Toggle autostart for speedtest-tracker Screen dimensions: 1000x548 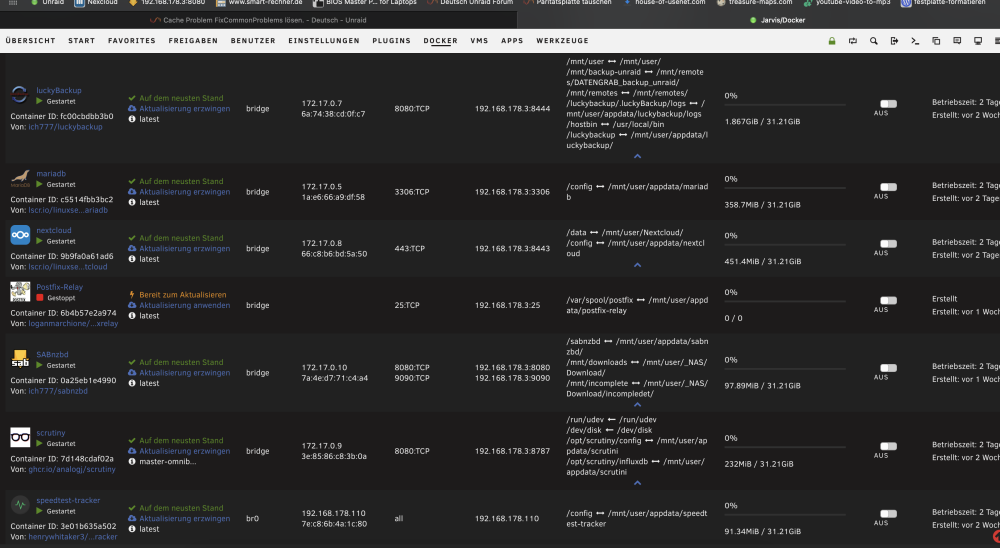888,514
